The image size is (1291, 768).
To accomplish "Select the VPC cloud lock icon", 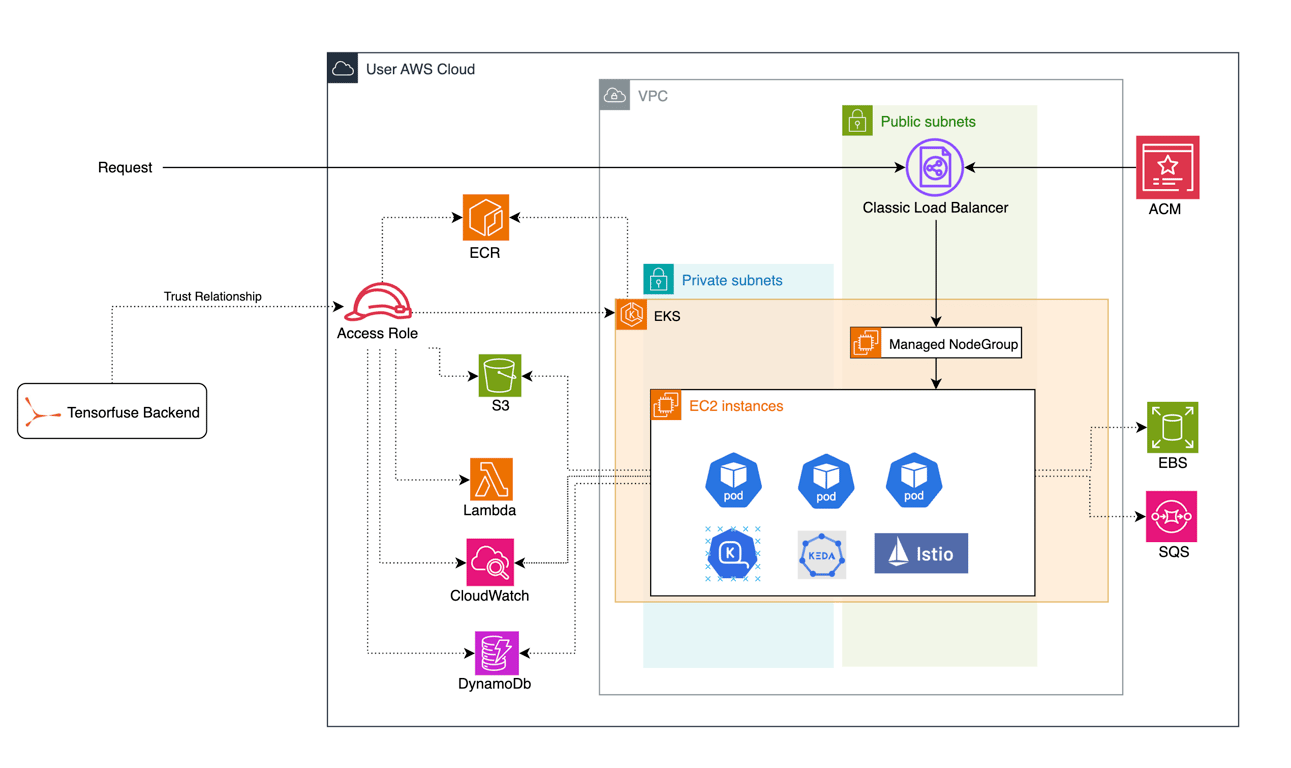I will [614, 96].
